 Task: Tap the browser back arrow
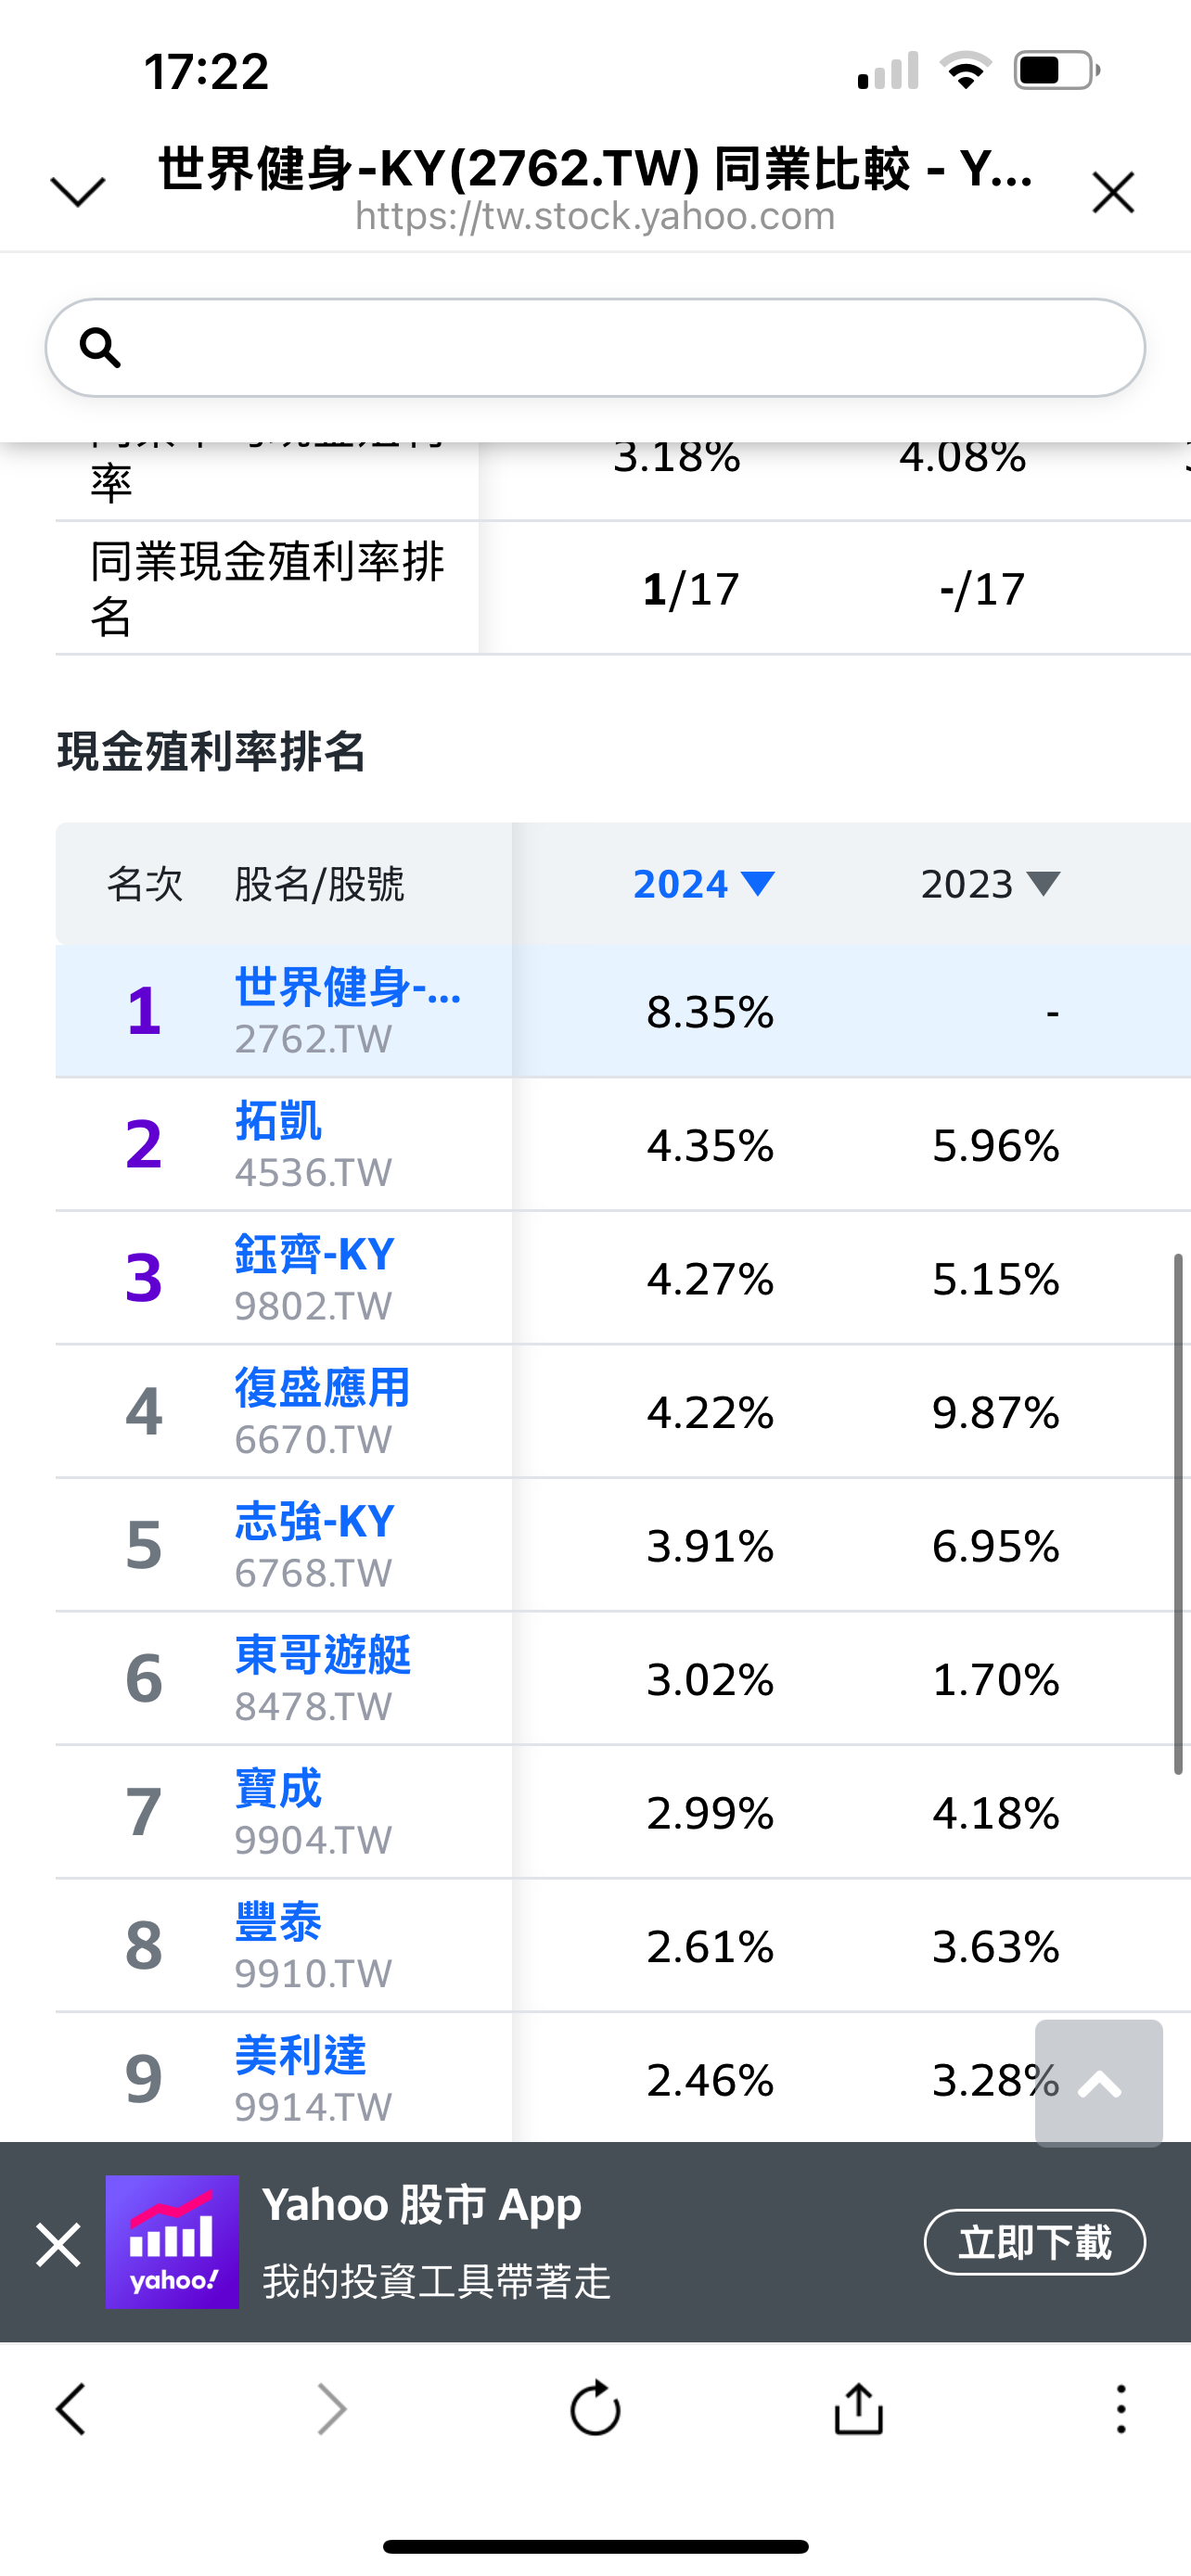71,2408
